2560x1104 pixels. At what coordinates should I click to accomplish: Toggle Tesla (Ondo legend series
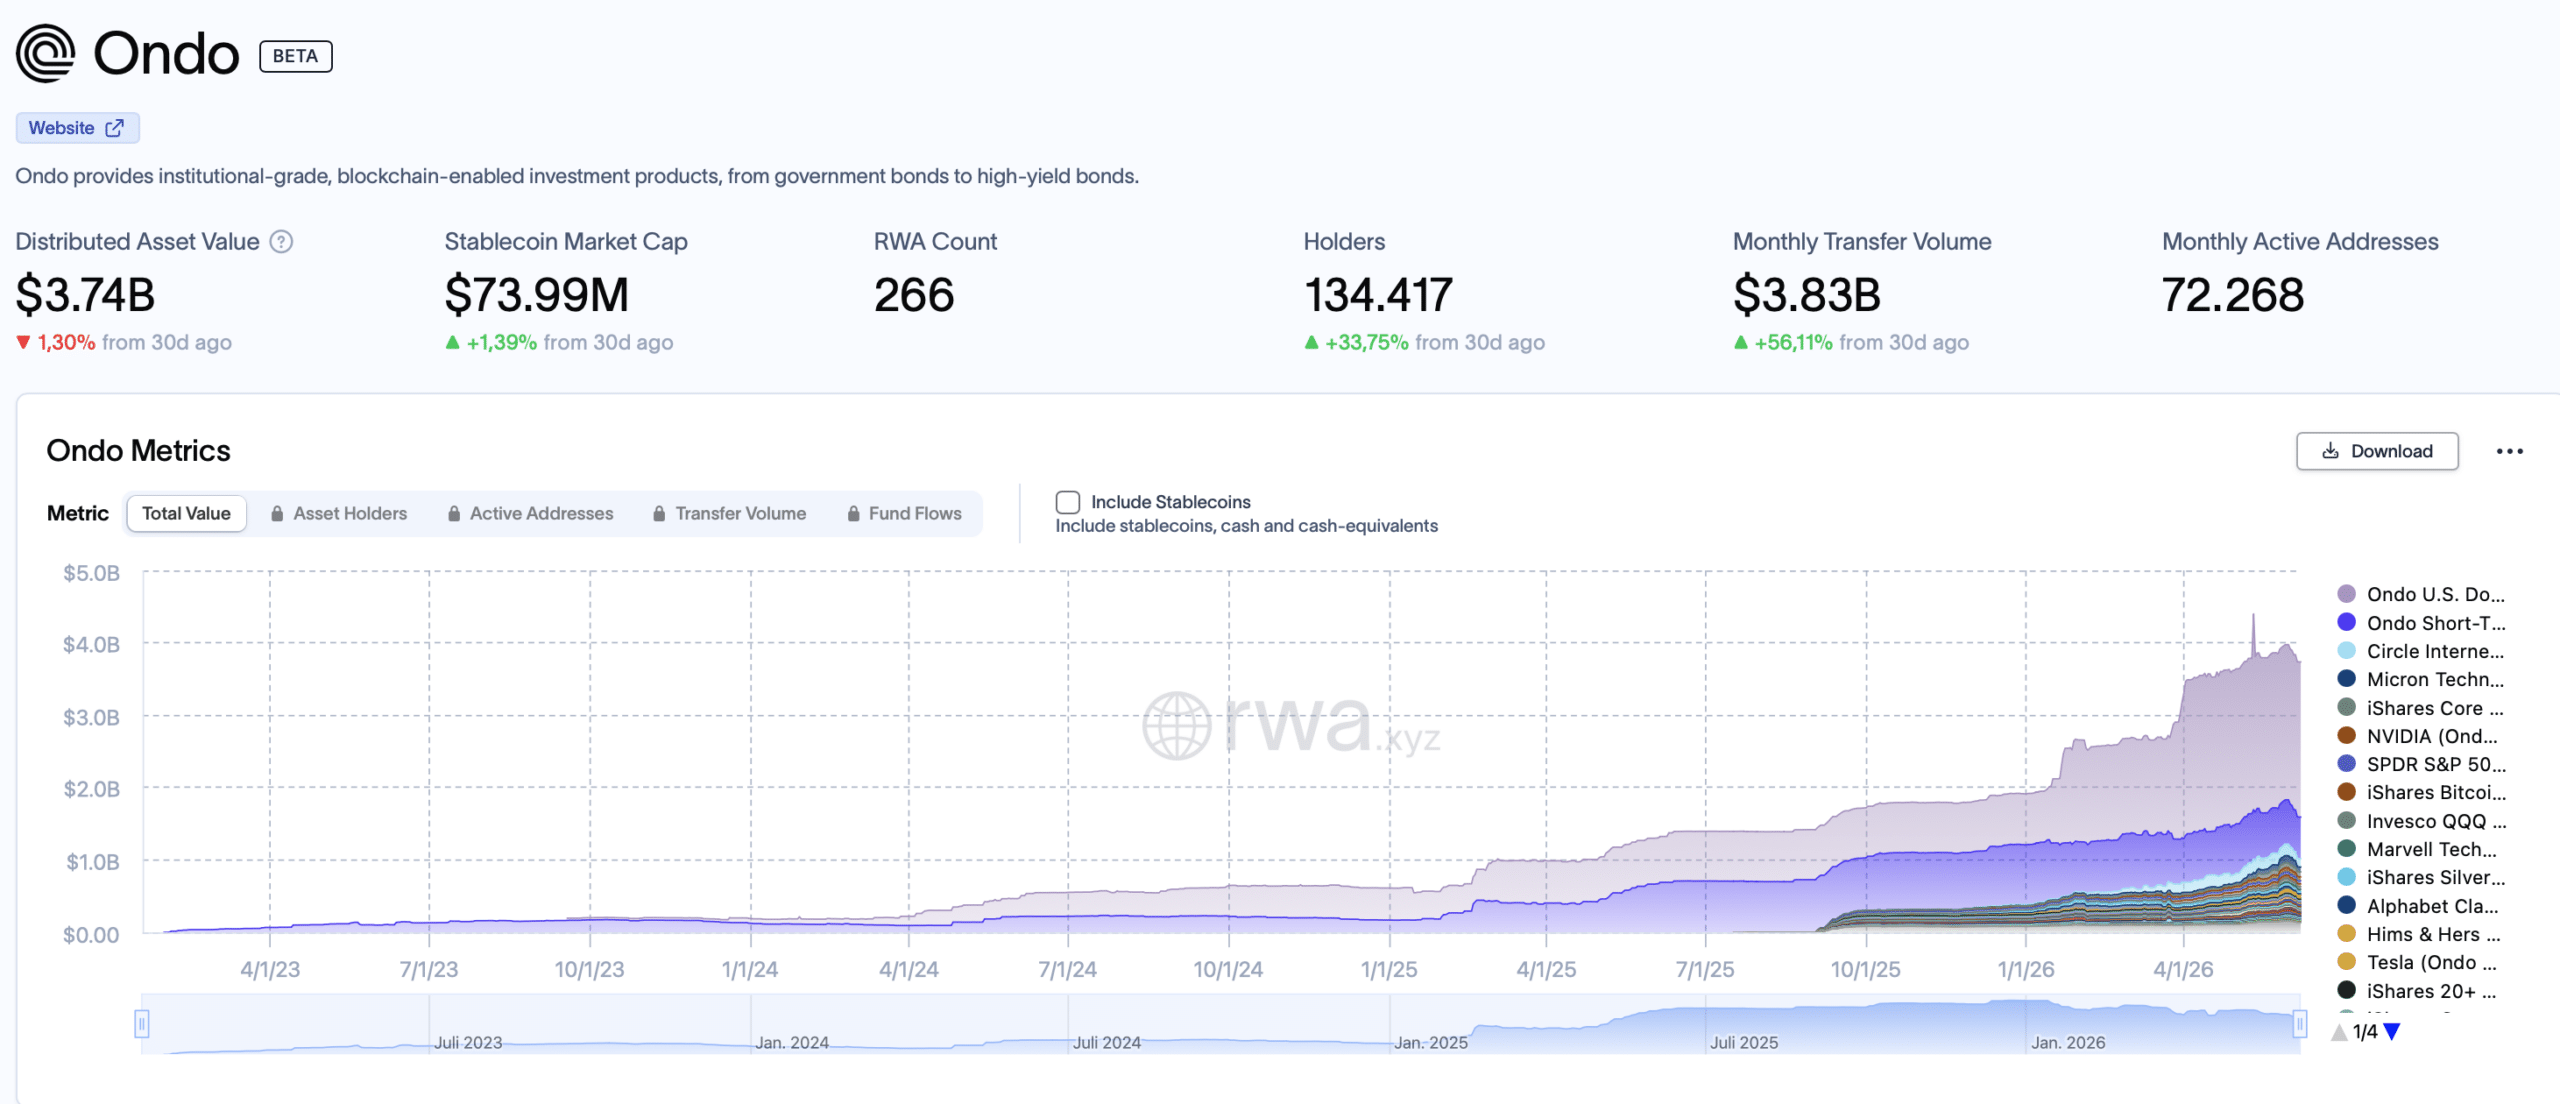tap(2417, 962)
